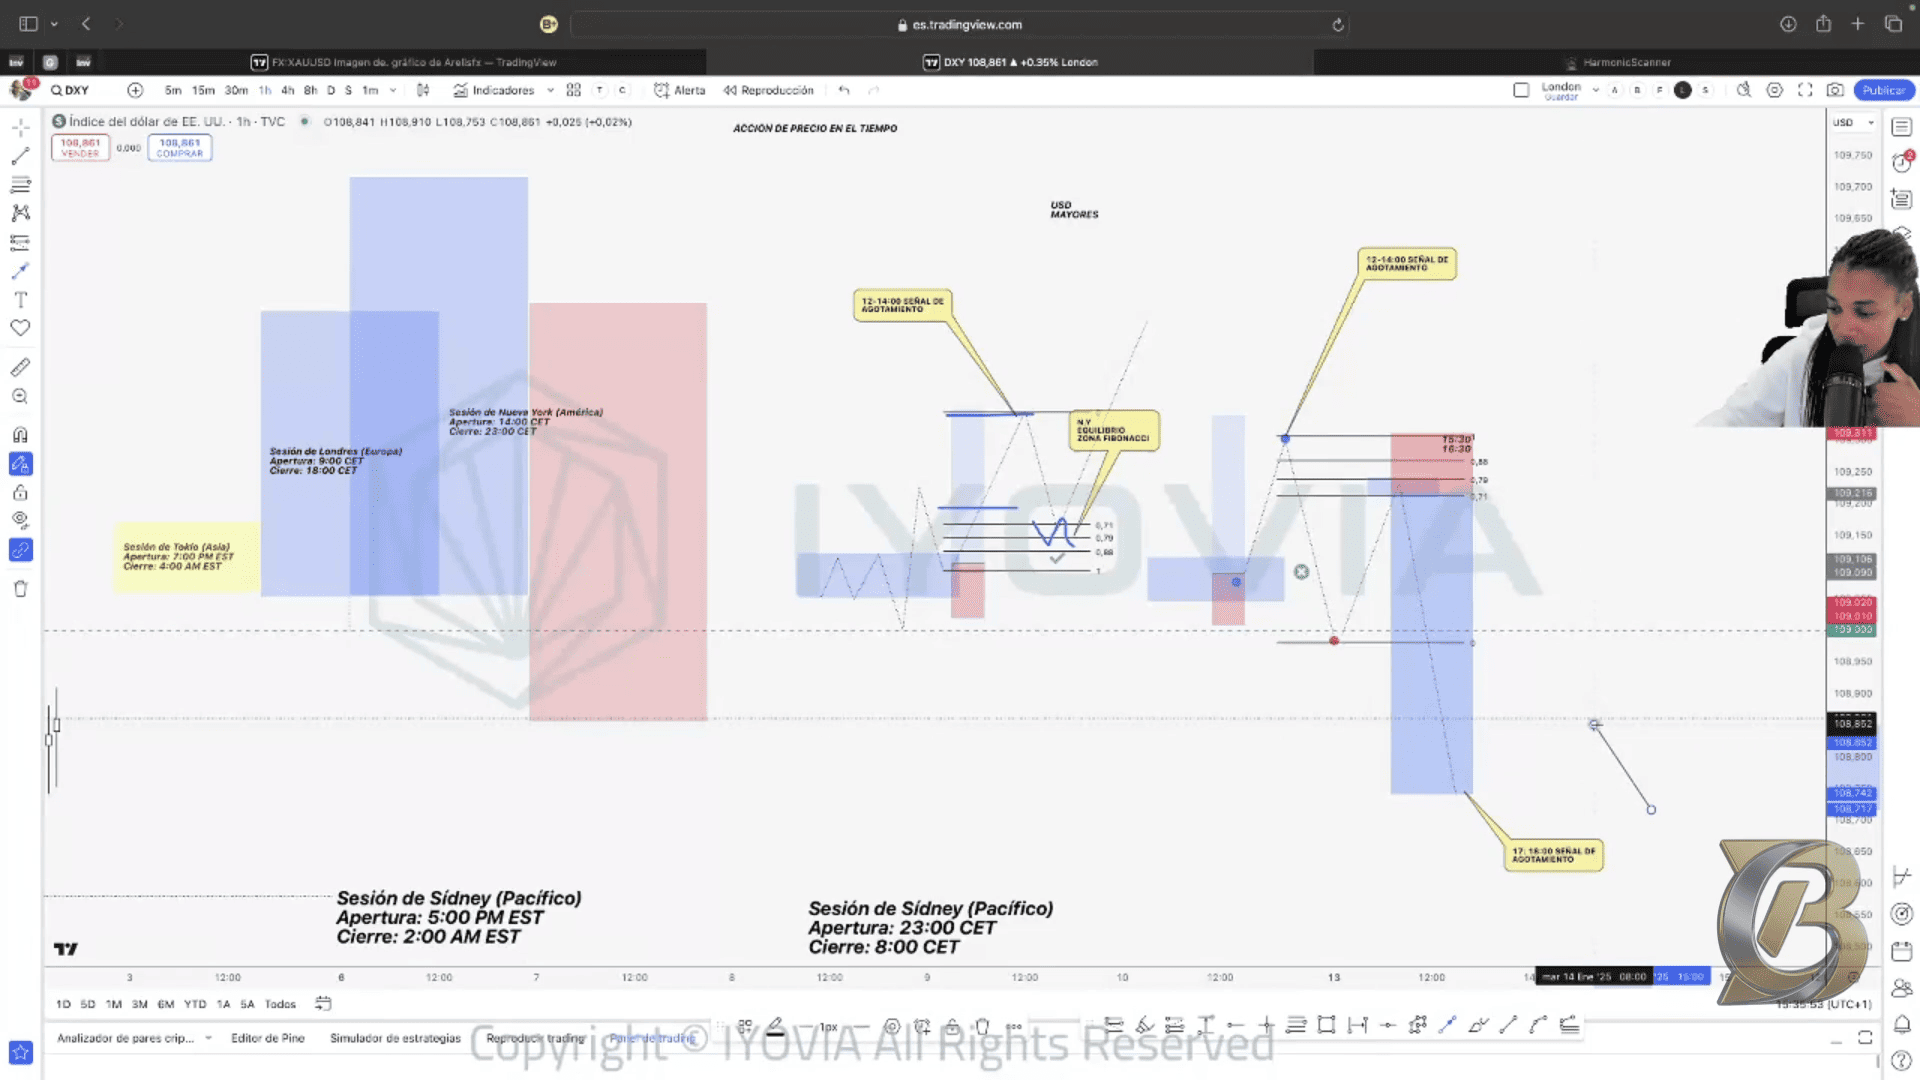Screen dimensions: 1920x1080
Task: Expand the timeframe interval dropdown arrow
Action: pyautogui.click(x=393, y=90)
